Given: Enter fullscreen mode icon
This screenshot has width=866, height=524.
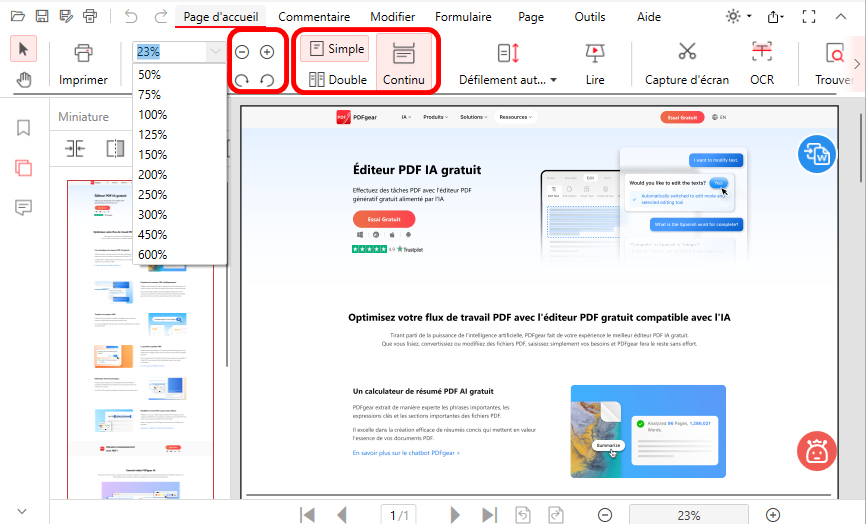Looking at the screenshot, I should click(x=809, y=17).
